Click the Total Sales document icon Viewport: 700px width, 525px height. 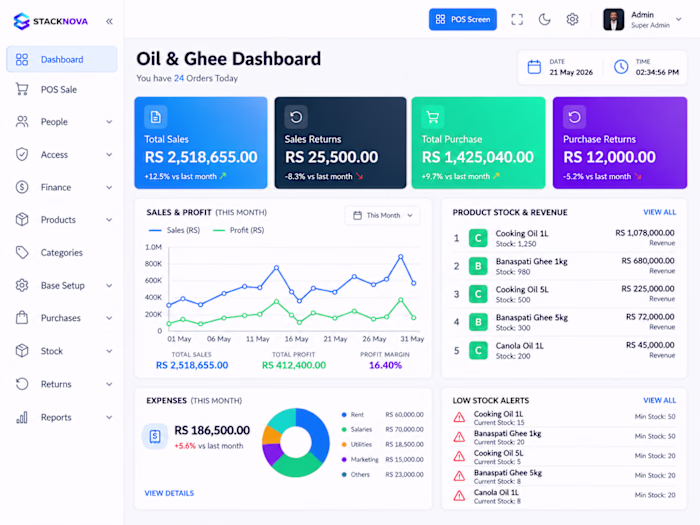tap(155, 117)
